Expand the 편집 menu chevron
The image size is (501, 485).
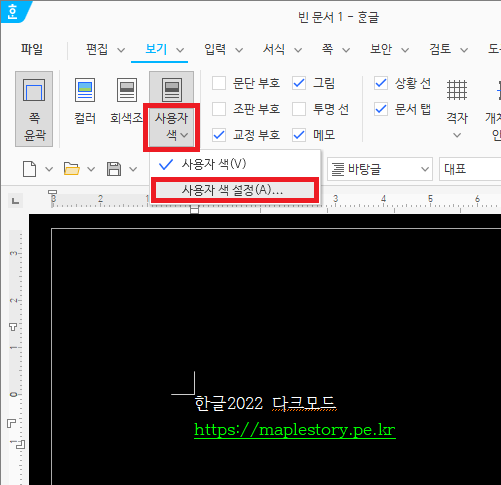pyautogui.click(x=121, y=50)
